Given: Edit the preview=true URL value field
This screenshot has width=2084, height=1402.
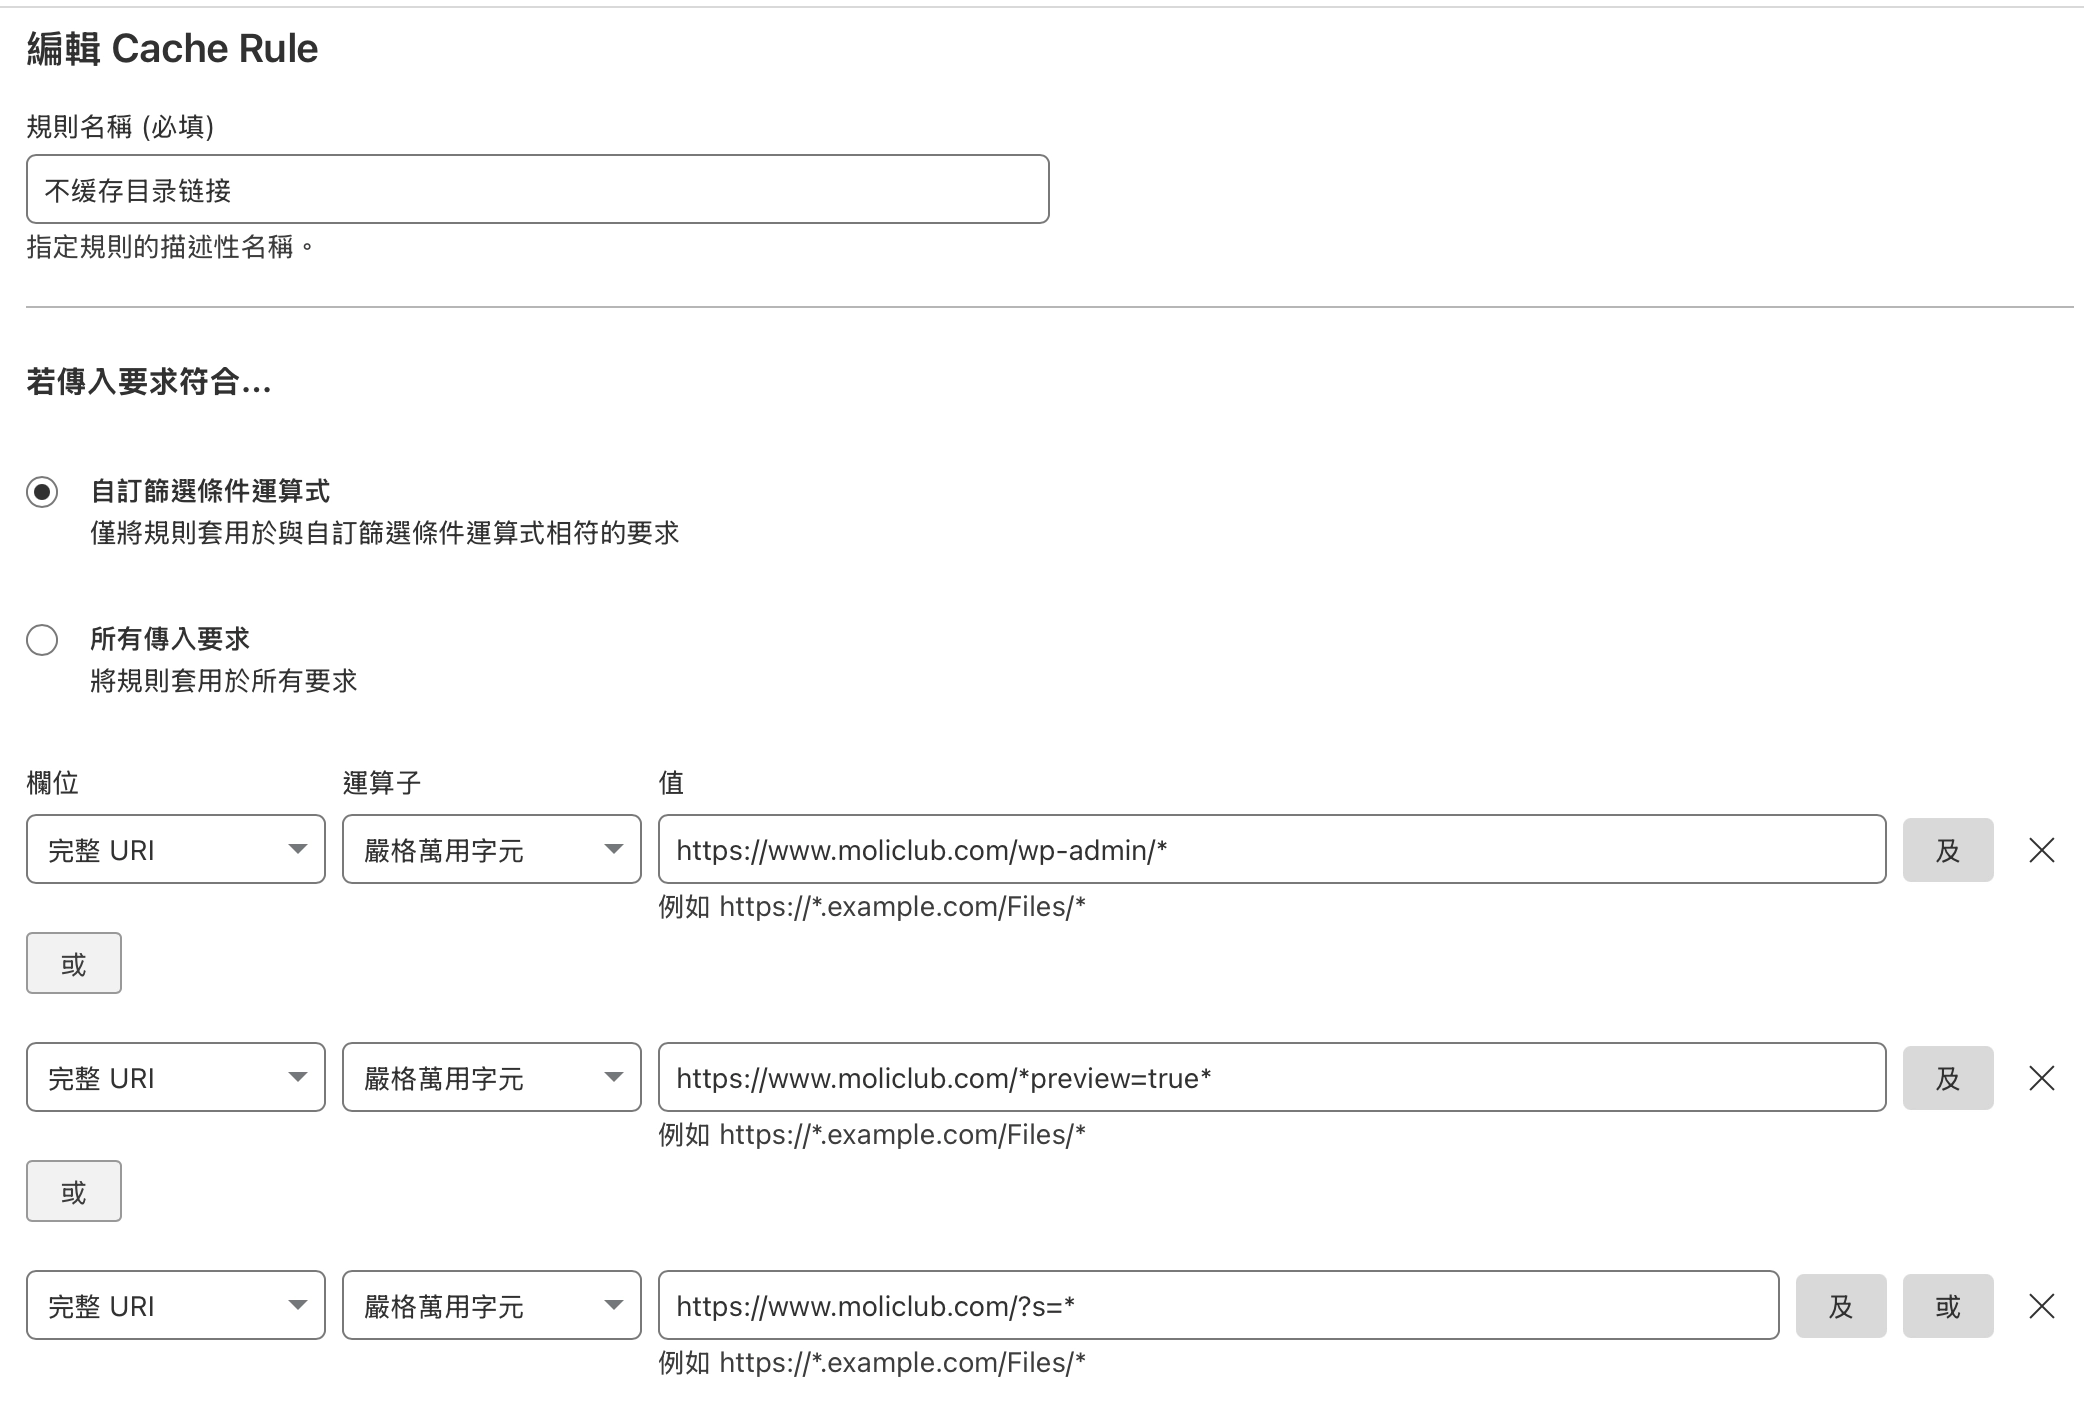Looking at the screenshot, I should tap(1272, 1077).
